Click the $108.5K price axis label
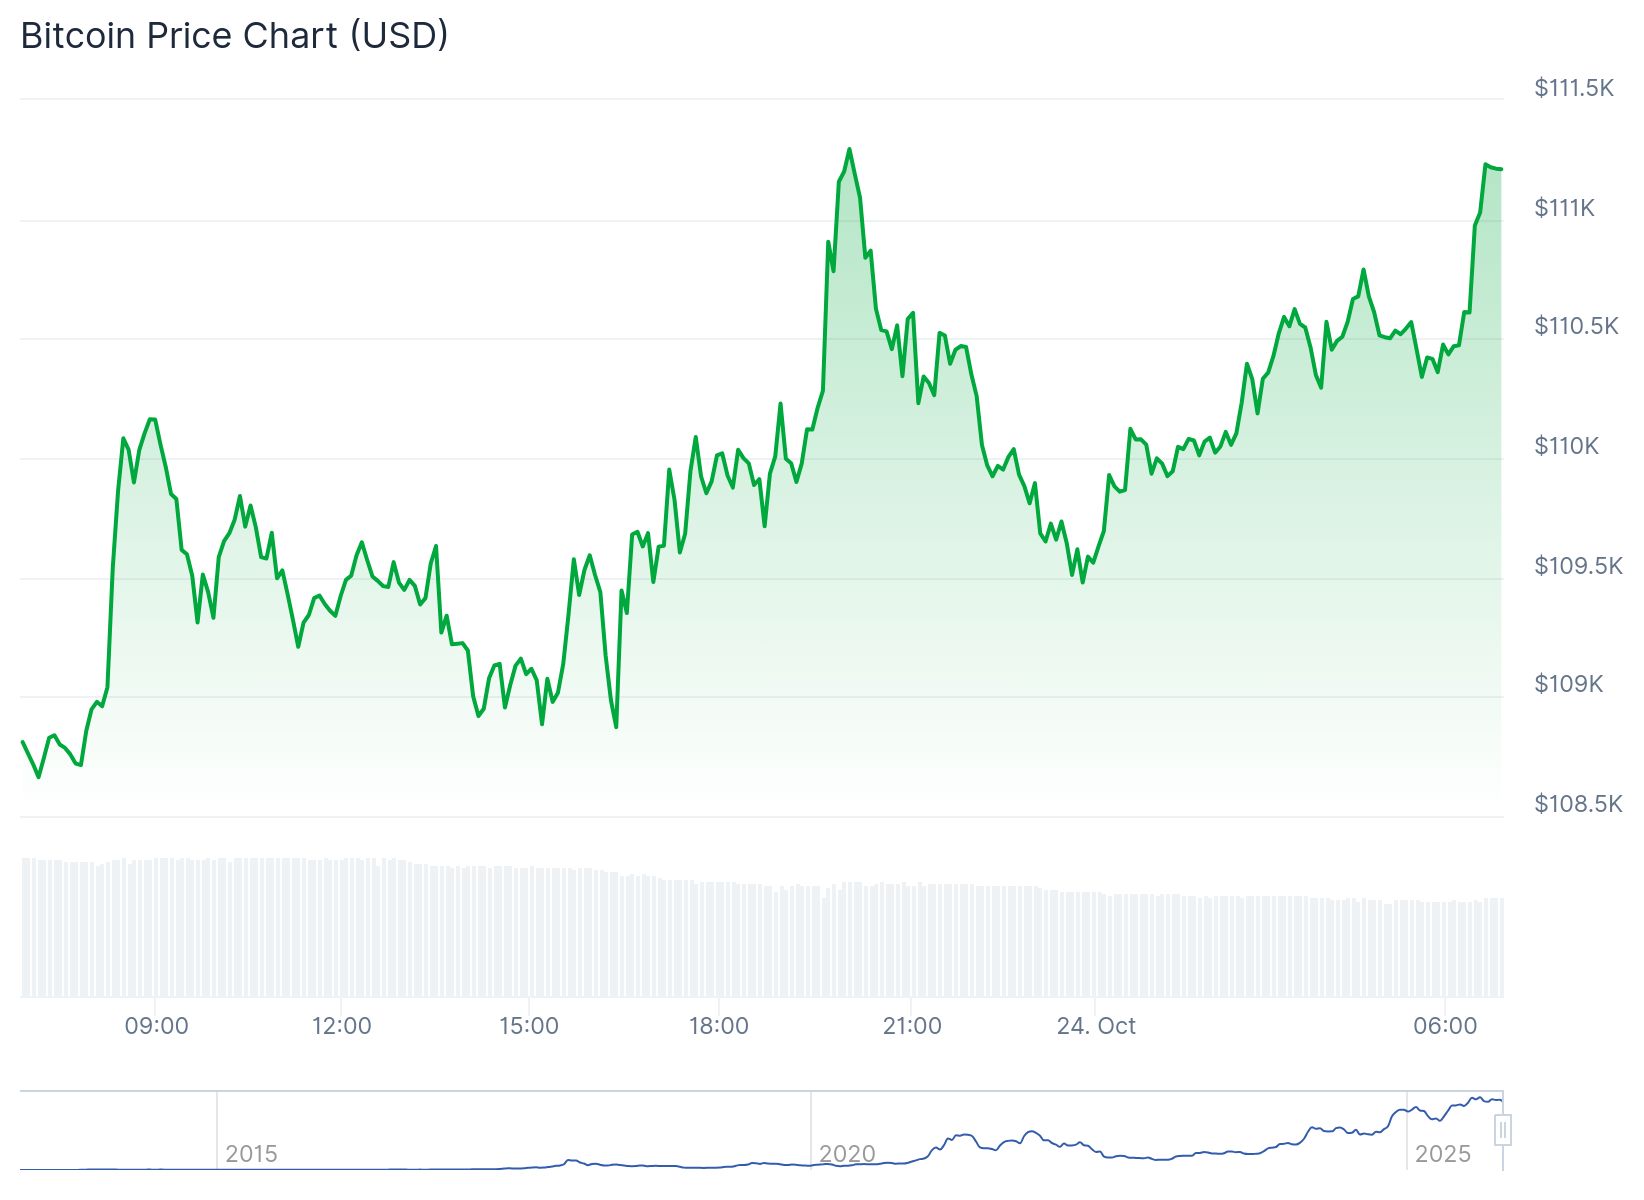The image size is (1644, 1200). (1578, 804)
